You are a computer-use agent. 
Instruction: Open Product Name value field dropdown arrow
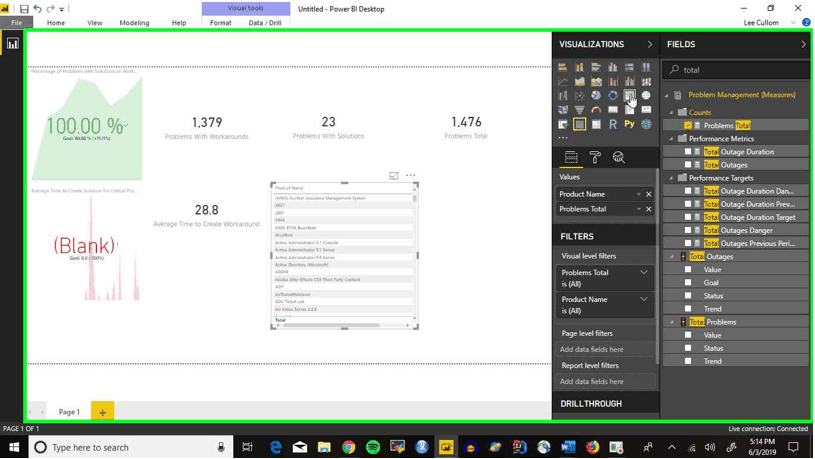[638, 194]
